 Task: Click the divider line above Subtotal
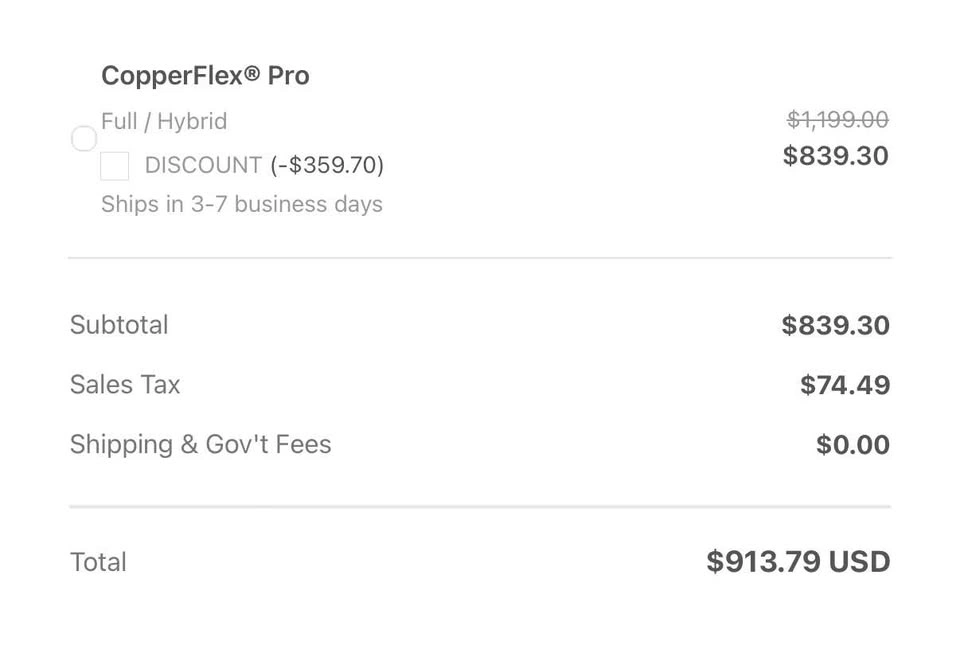(480, 258)
